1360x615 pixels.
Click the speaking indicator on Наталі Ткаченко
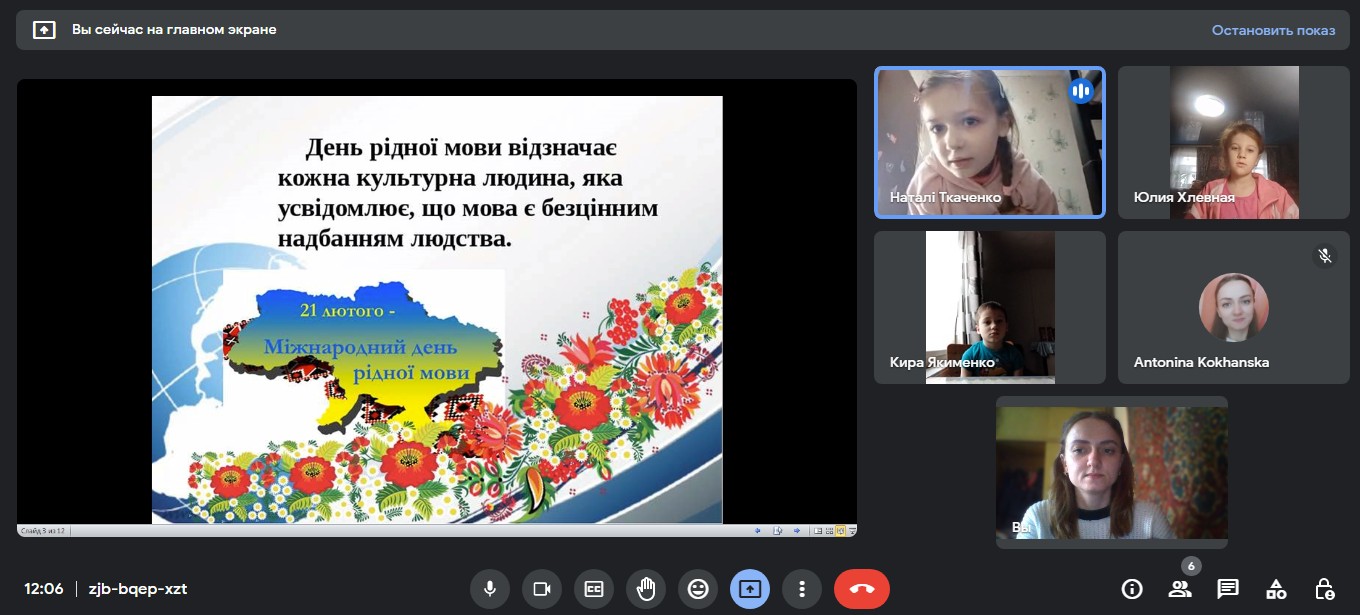point(1080,92)
